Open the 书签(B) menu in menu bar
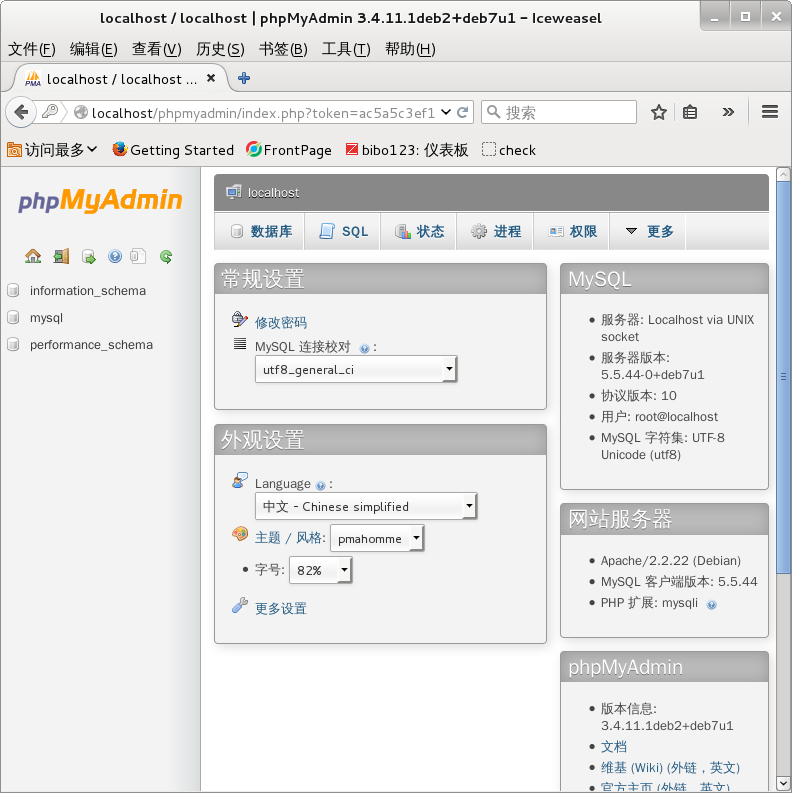The image size is (792, 793). point(283,49)
